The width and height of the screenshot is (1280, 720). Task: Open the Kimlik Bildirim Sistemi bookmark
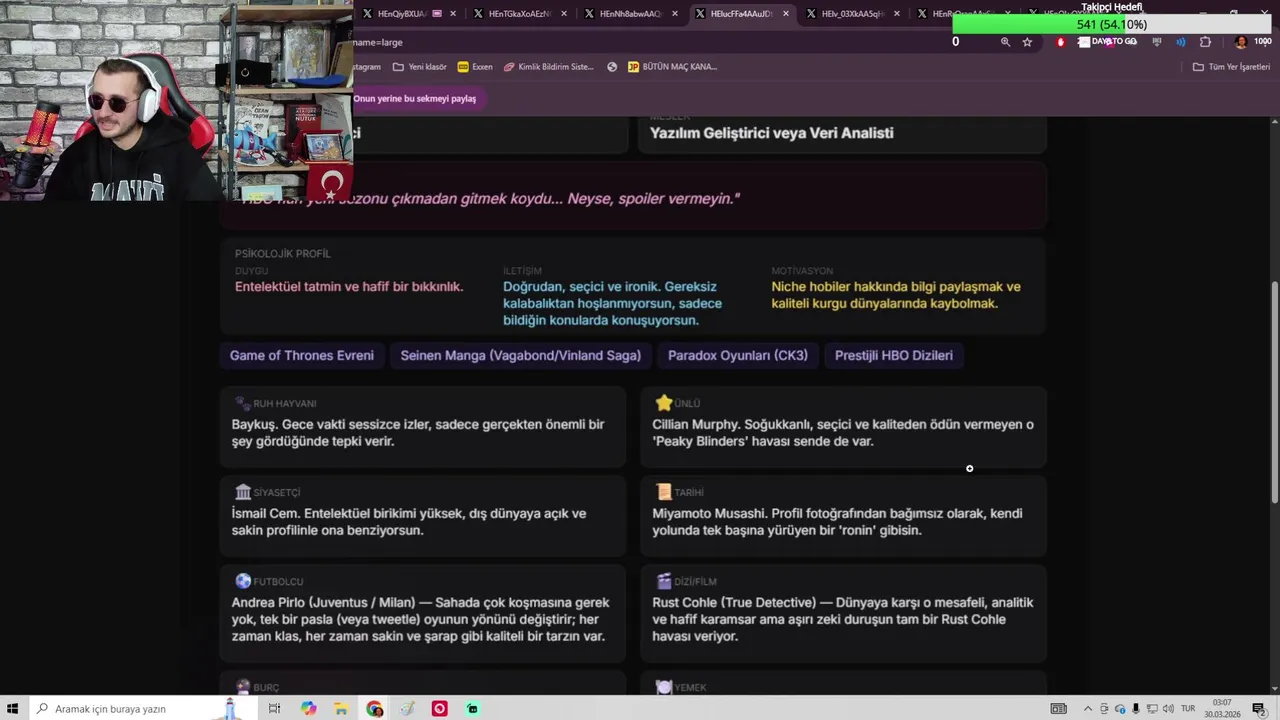pos(549,67)
